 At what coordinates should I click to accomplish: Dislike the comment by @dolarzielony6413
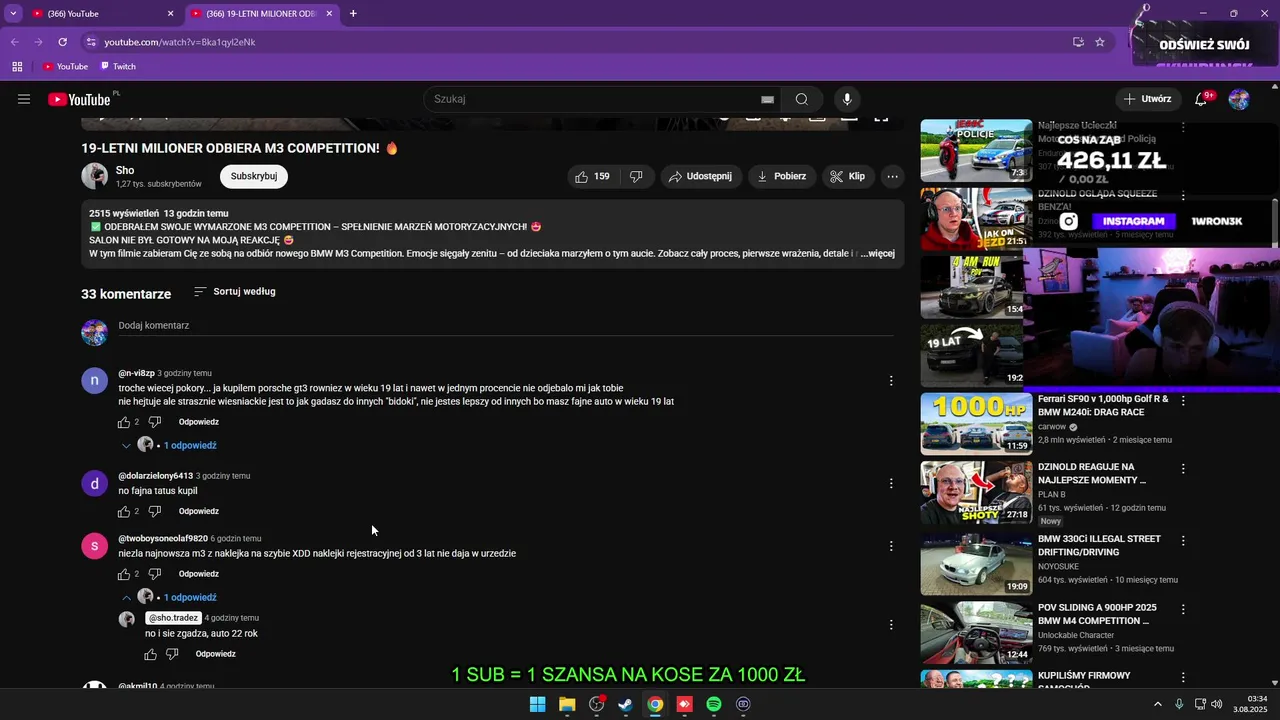[x=154, y=511]
